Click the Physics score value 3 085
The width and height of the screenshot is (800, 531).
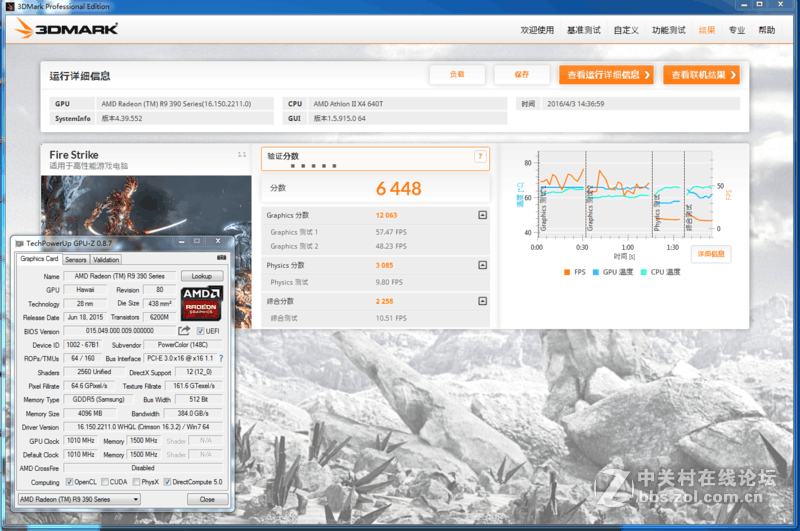tap(384, 265)
